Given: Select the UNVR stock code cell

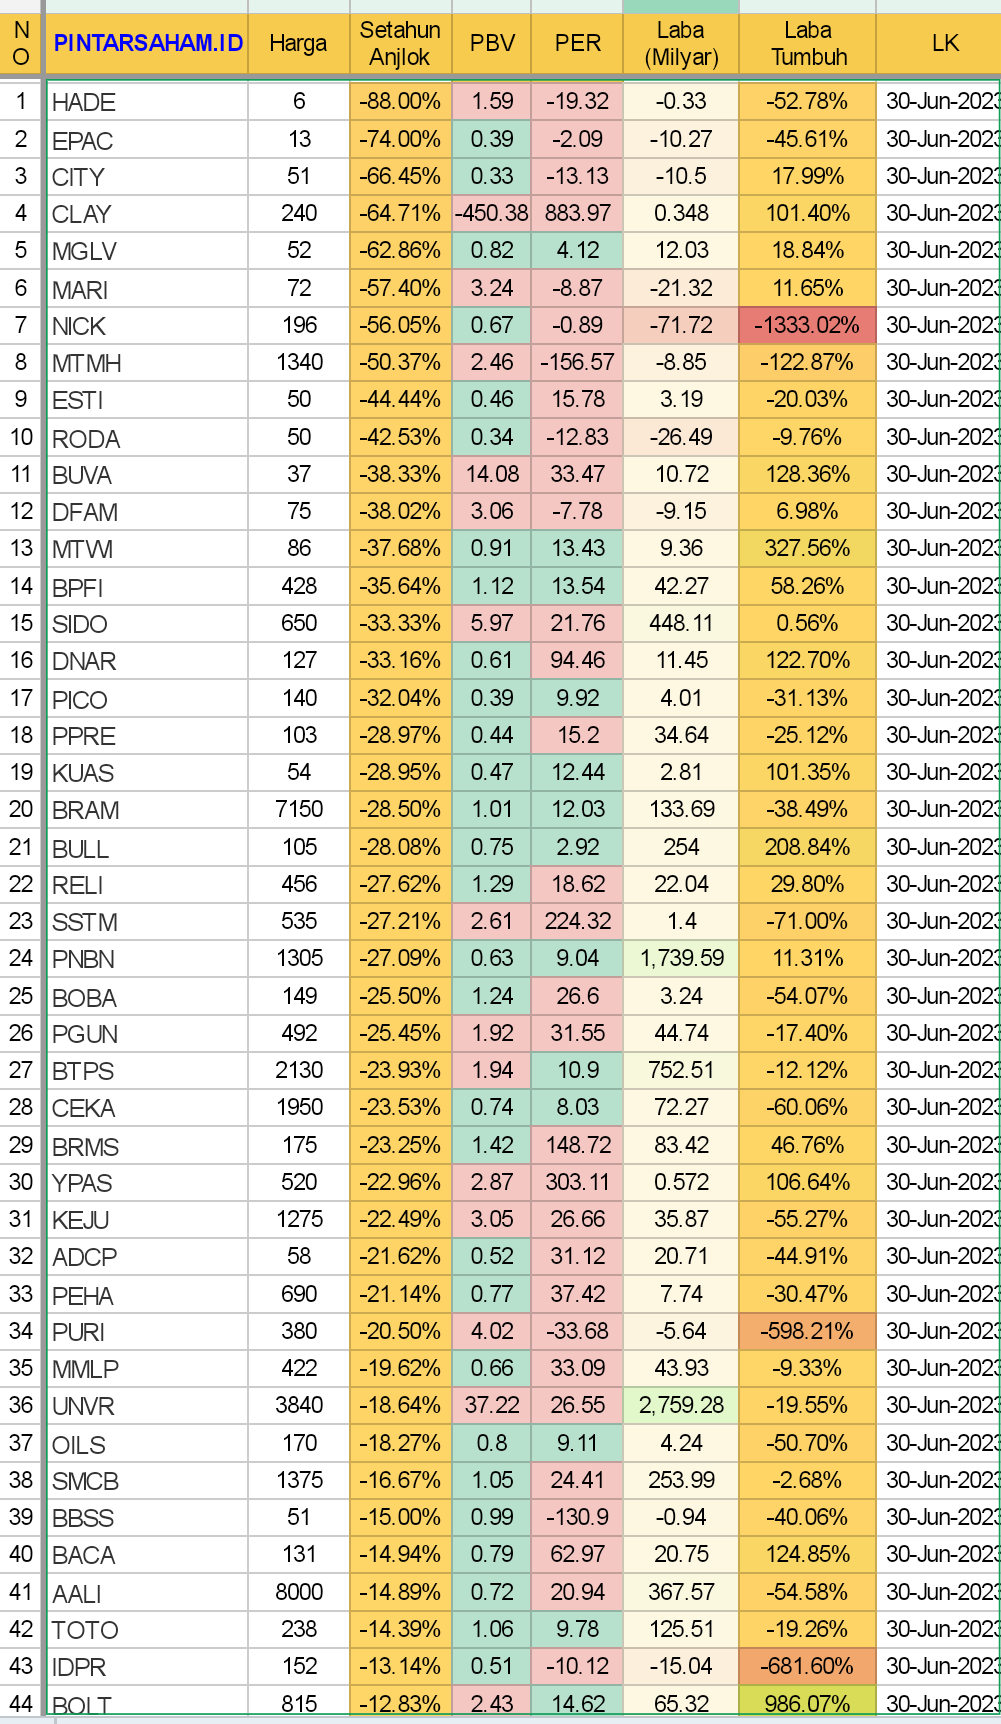Looking at the screenshot, I should point(147,1406).
